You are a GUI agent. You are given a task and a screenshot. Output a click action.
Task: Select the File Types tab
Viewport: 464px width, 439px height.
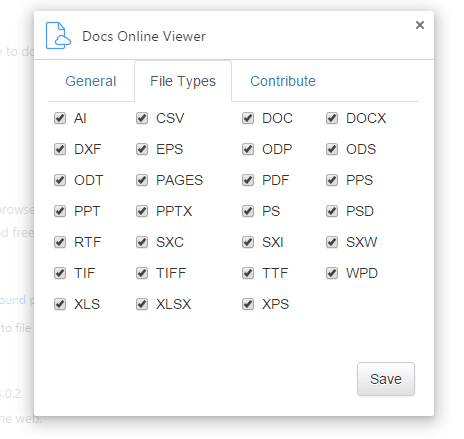[183, 81]
